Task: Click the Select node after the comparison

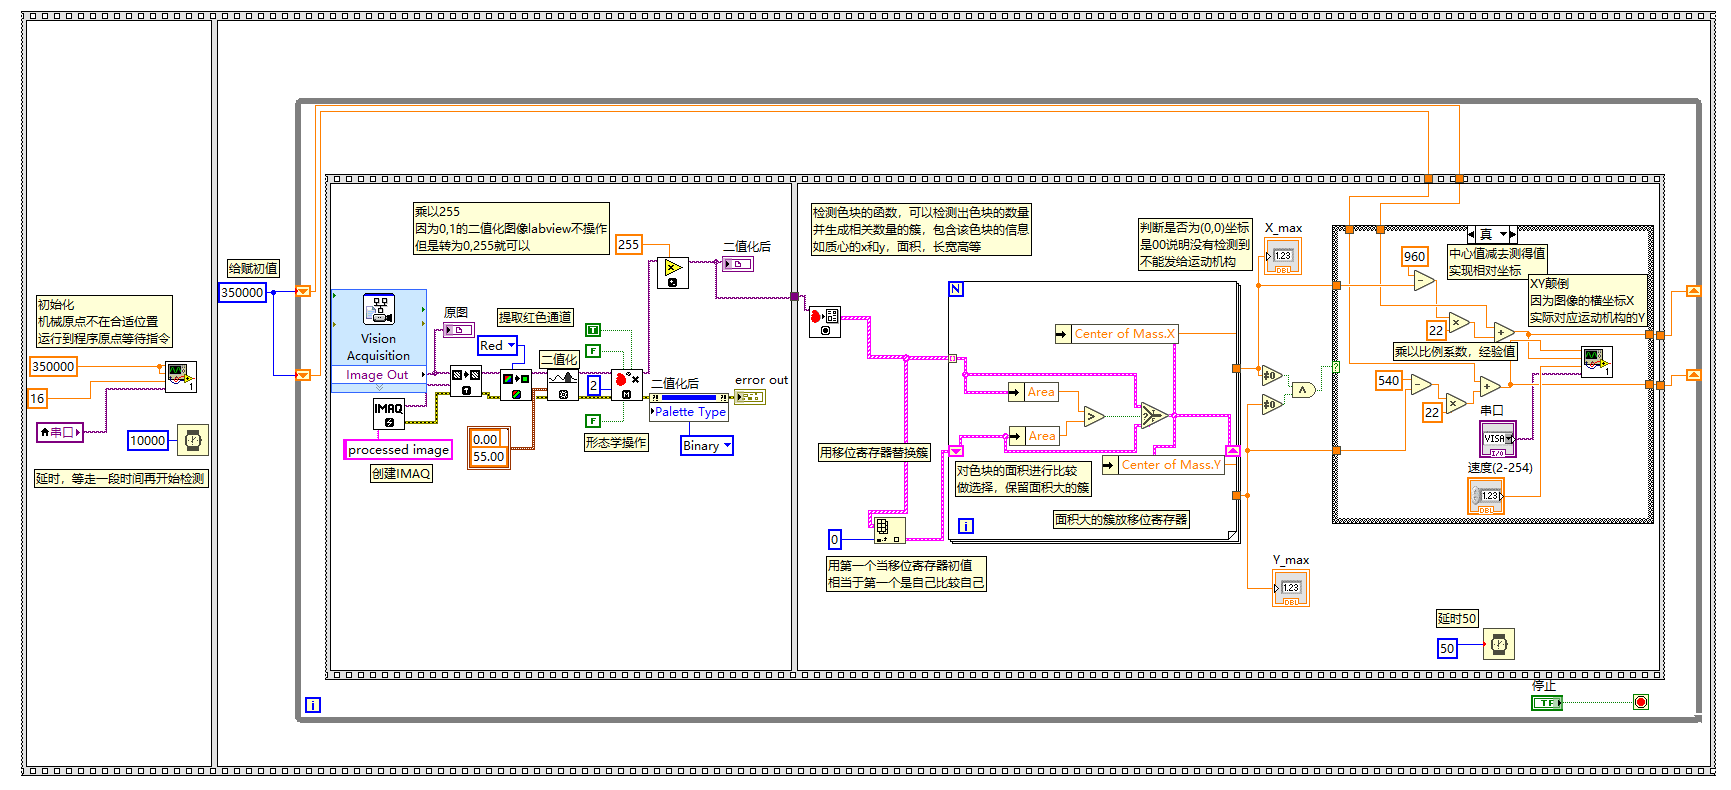Action: click(1154, 414)
